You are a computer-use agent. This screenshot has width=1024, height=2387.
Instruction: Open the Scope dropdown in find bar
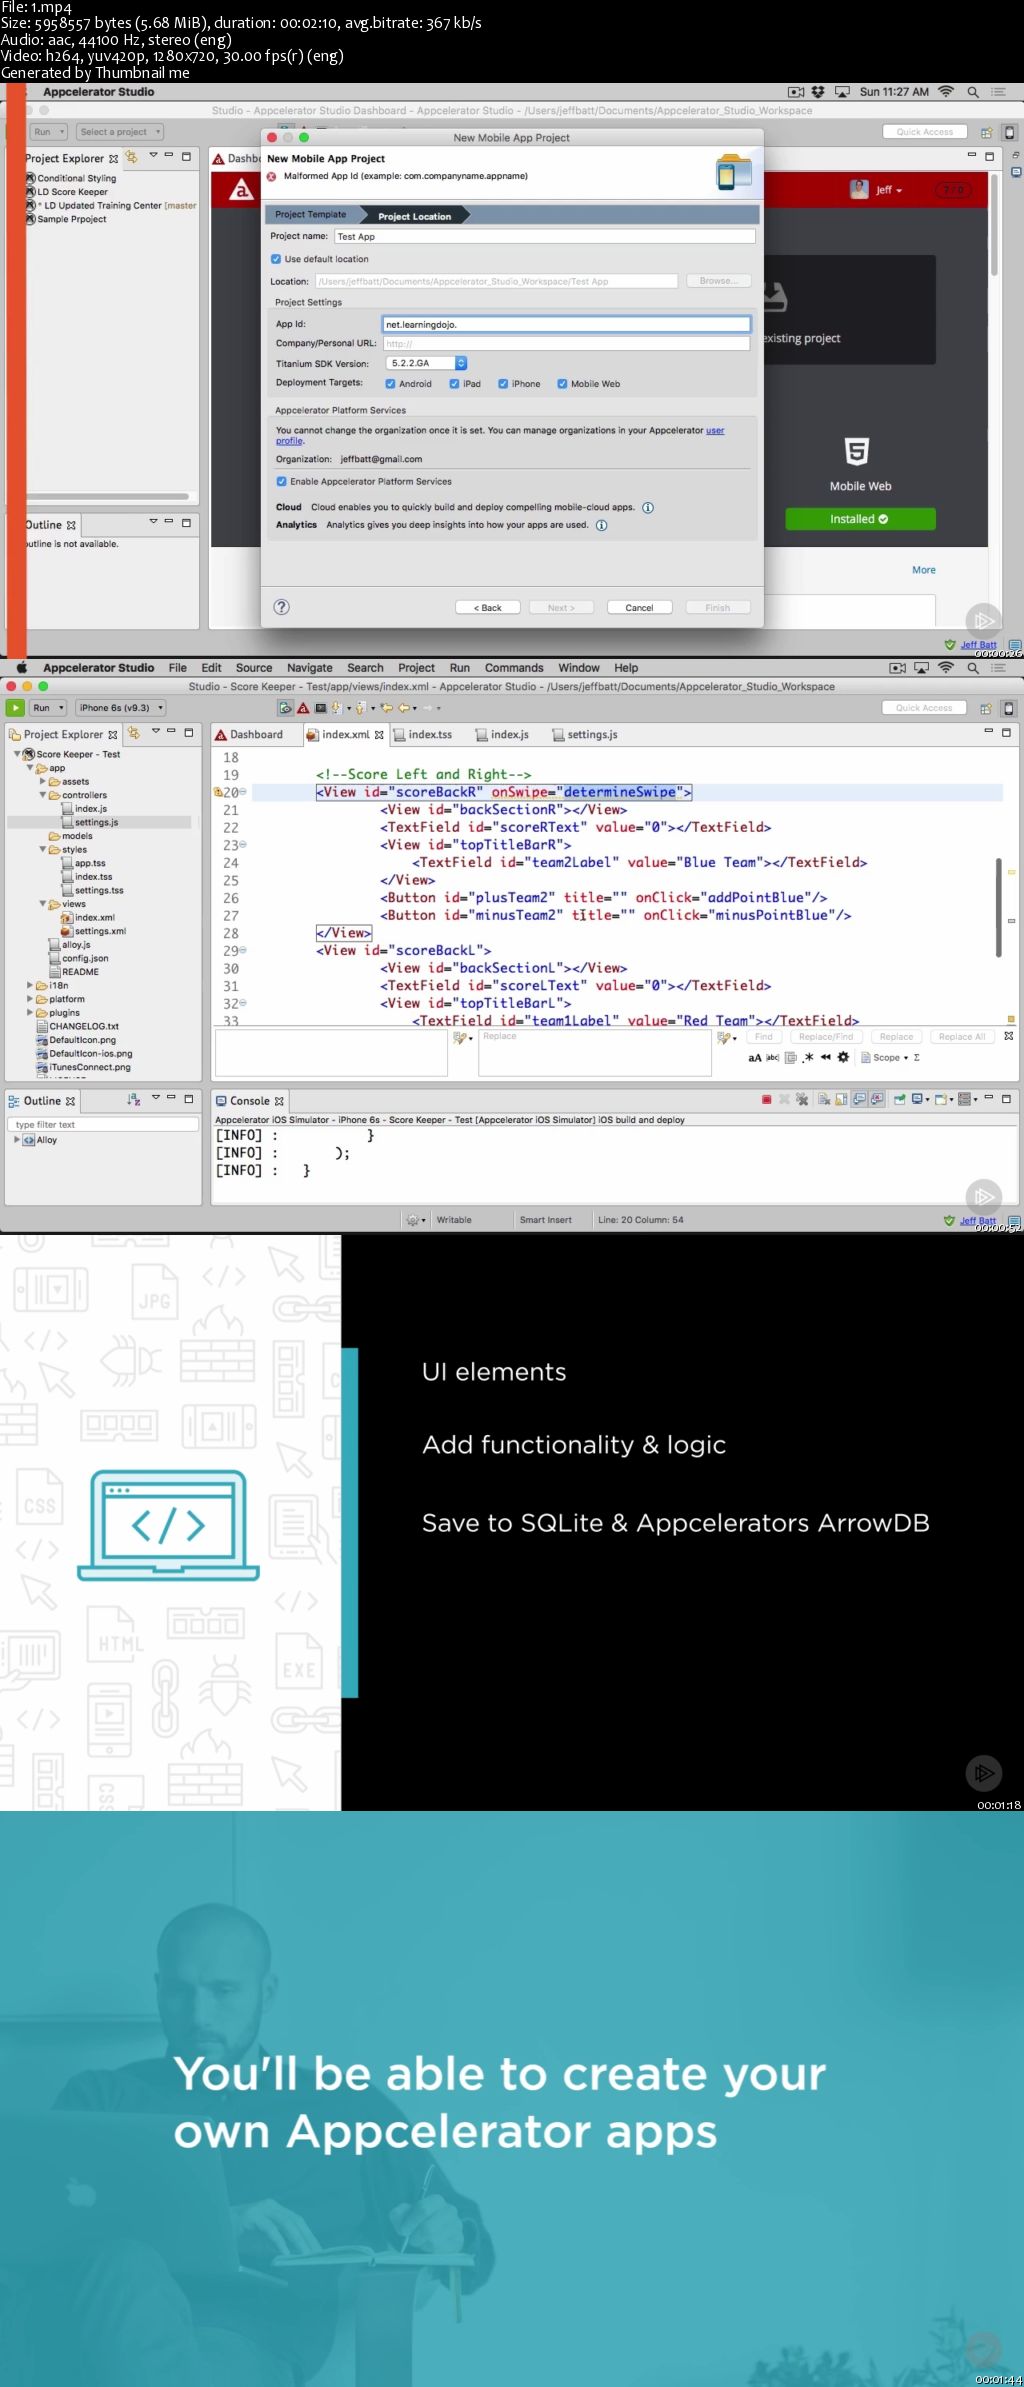click(884, 1057)
